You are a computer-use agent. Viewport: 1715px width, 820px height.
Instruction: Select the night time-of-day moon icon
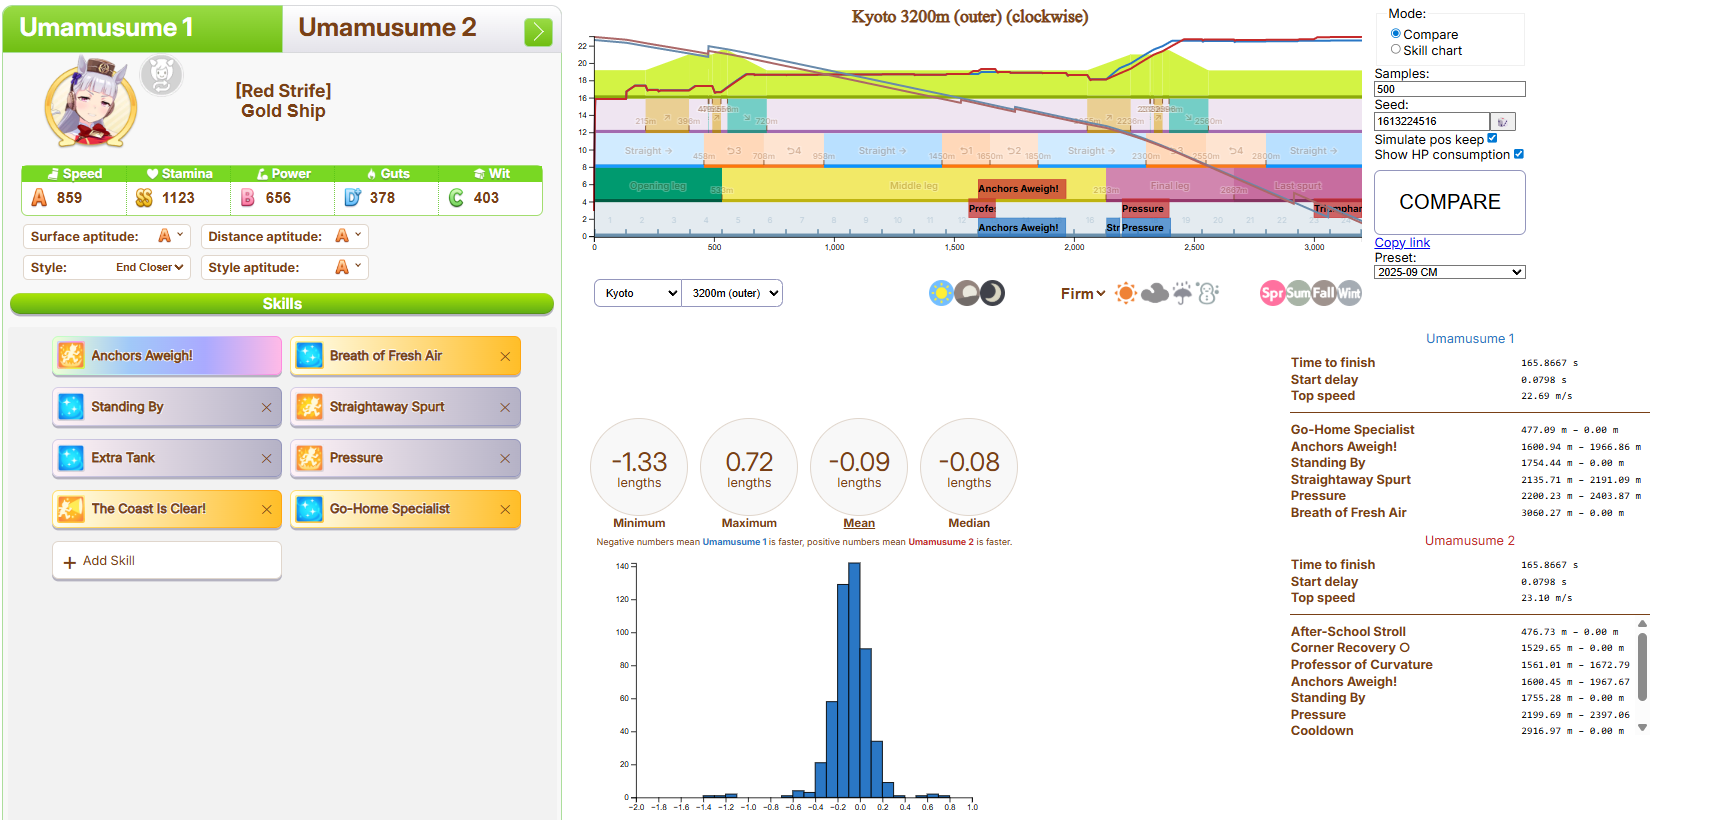(x=992, y=293)
